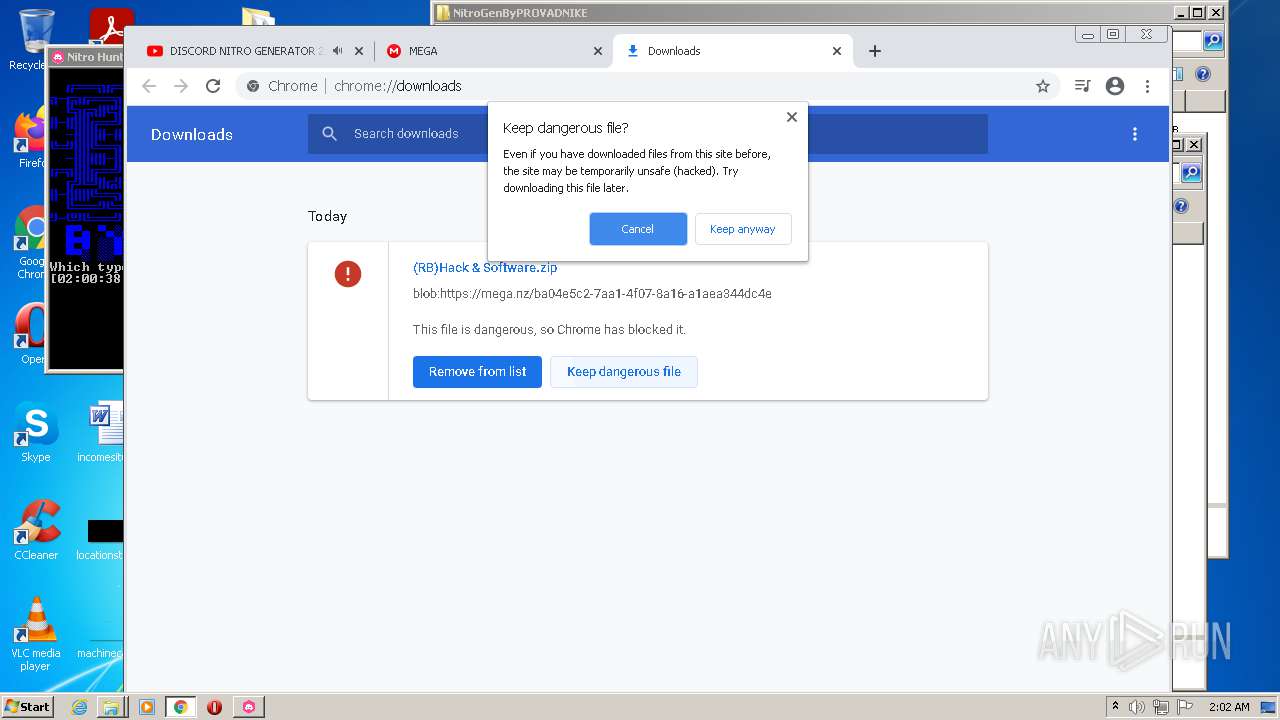Click the mega.nz blob URL link
This screenshot has height=720, width=1280.
click(592, 294)
